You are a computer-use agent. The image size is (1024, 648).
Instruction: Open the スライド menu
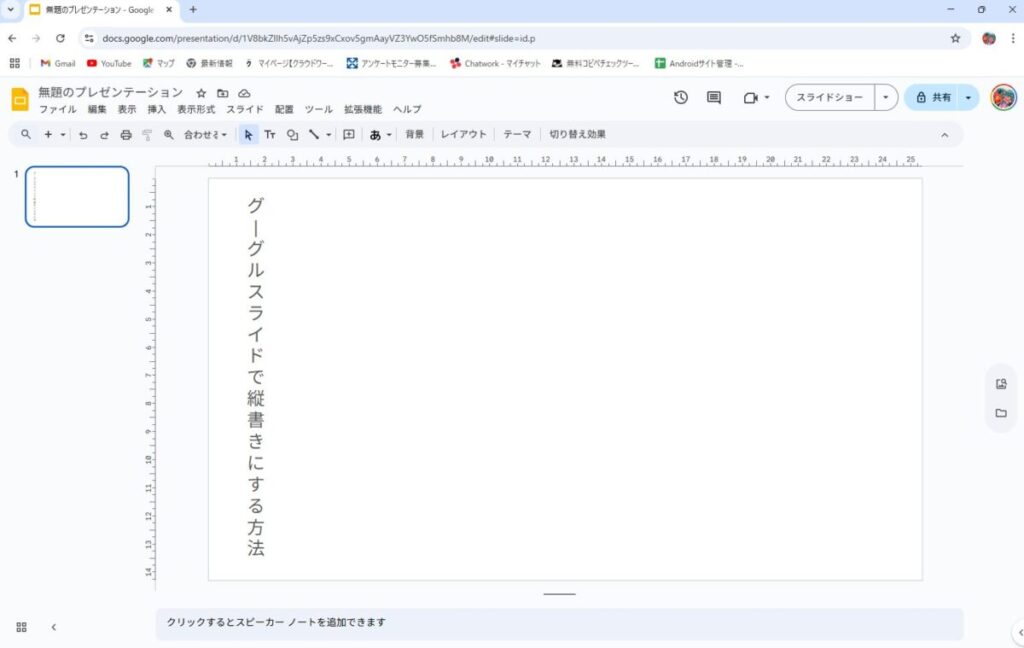coord(245,110)
